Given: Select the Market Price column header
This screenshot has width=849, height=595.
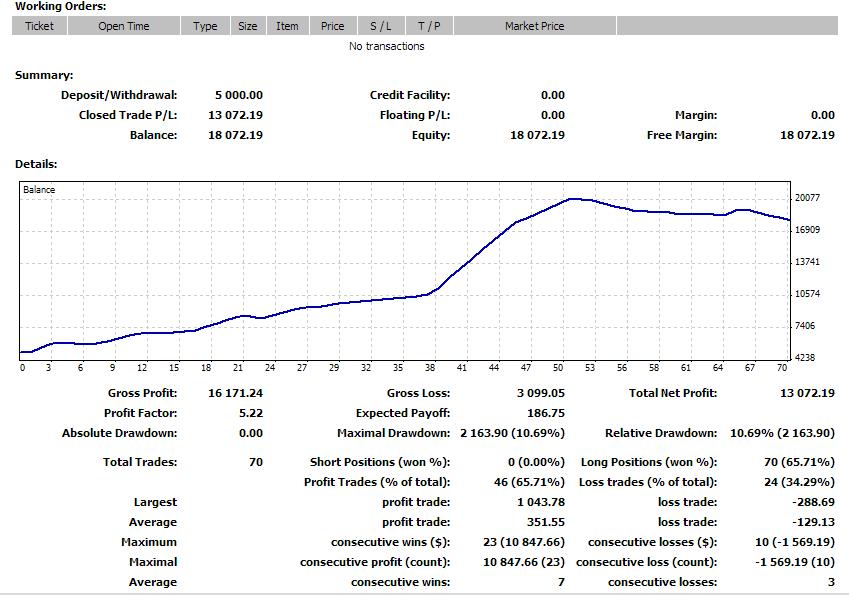Looking at the screenshot, I should point(534,26).
